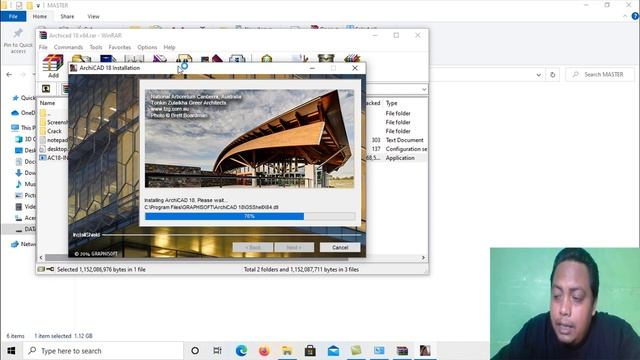Click the WinRAR horizontal scrollbar left arrow
The height and width of the screenshot is (360, 640).
(x=41, y=258)
